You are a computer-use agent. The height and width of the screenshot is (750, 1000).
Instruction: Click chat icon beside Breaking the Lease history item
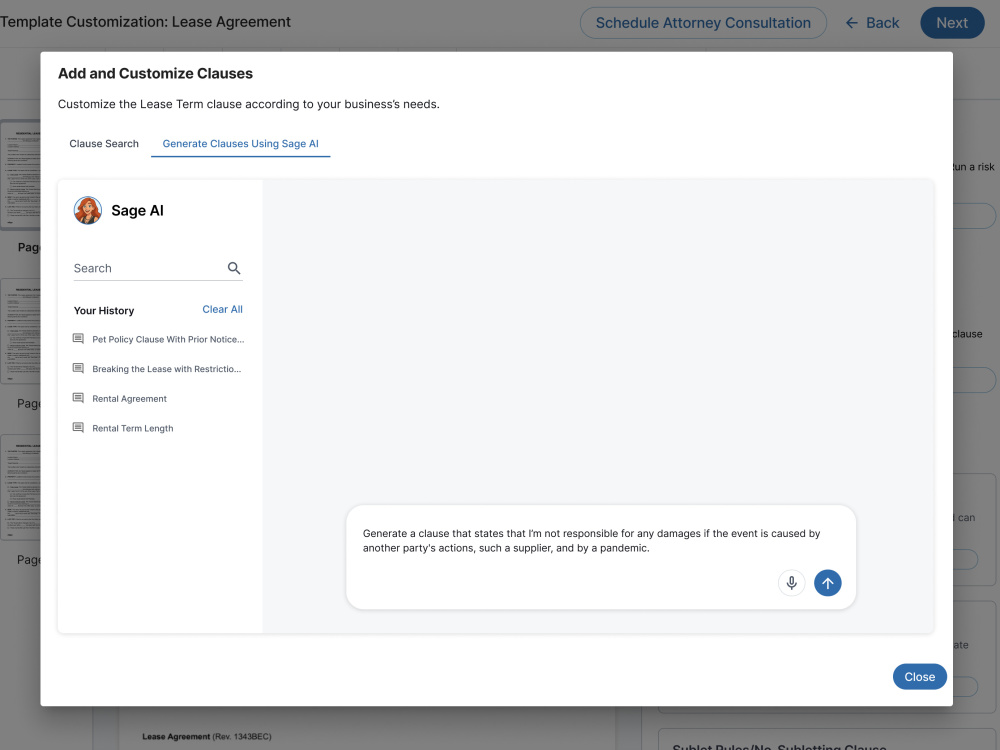[x=78, y=368]
